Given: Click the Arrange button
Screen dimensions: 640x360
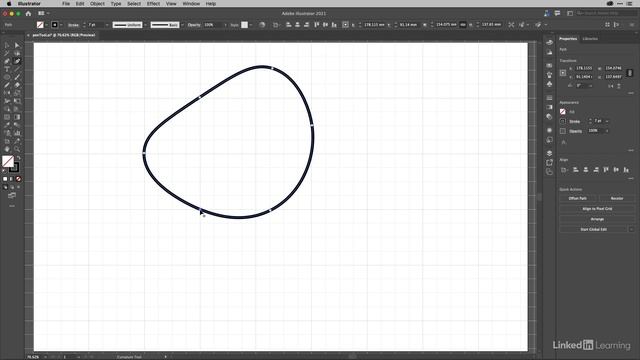Looking at the screenshot, I should pos(597,219).
